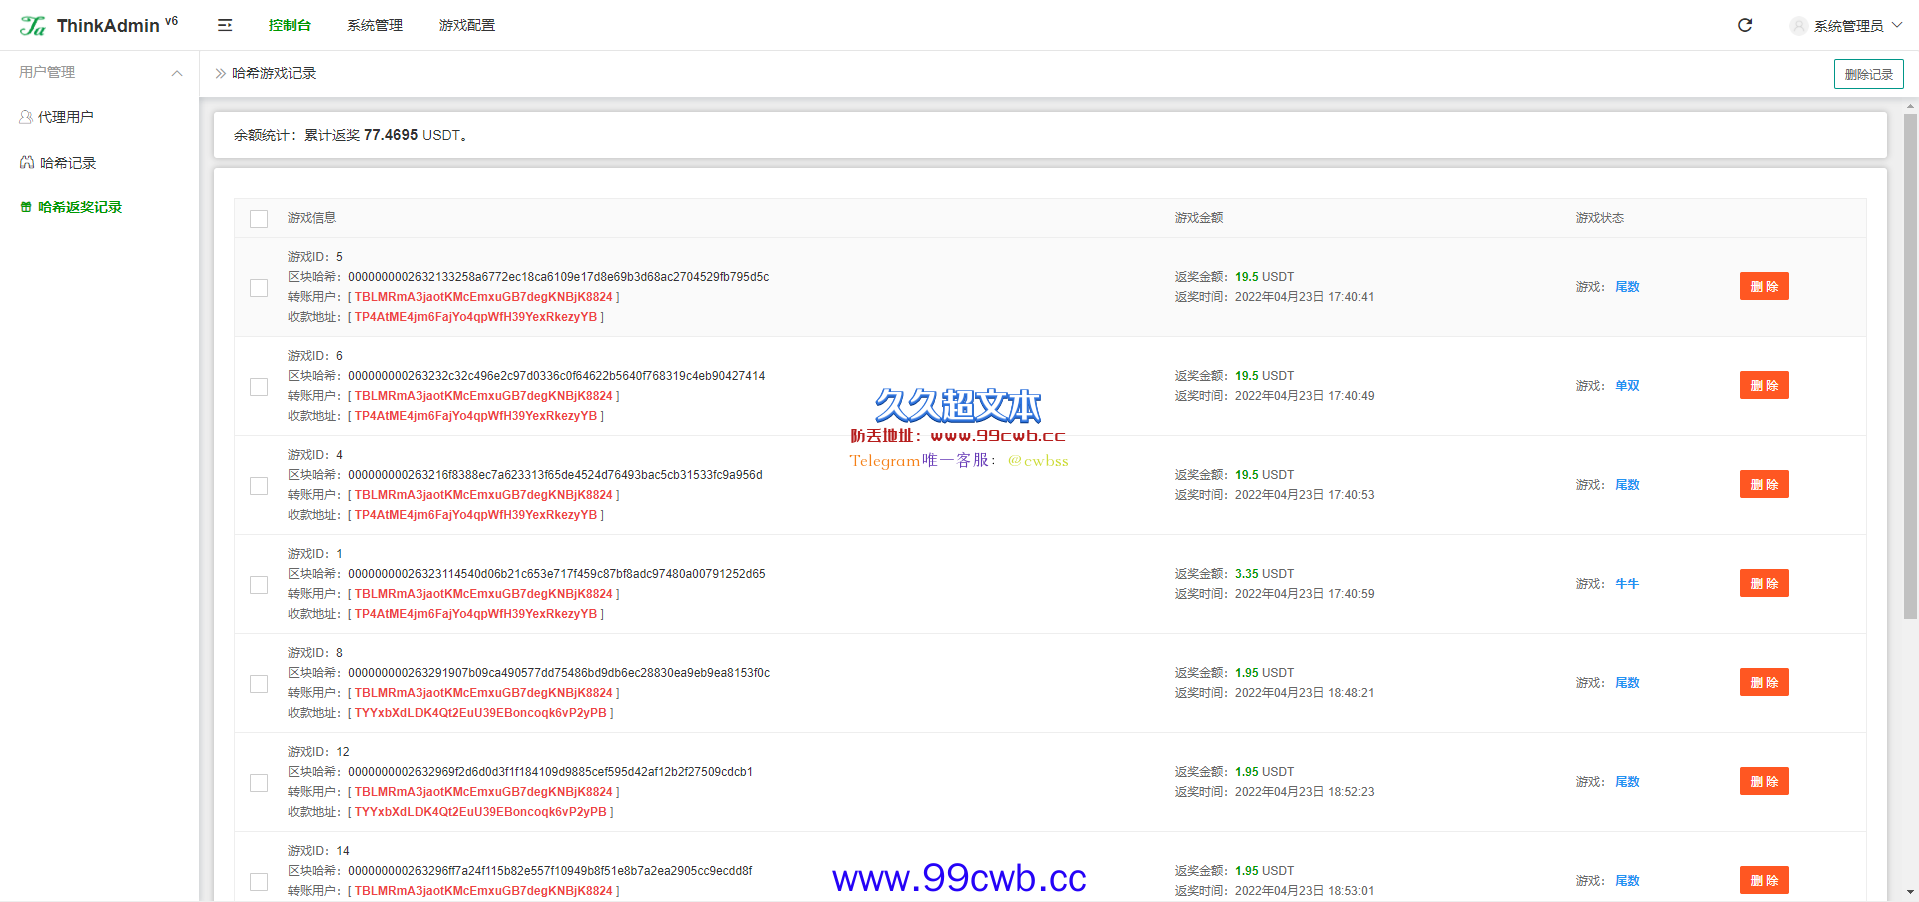Select 哈希返奖记录 sidebar item
Viewport: 1919px width, 902px height.
coord(99,207)
